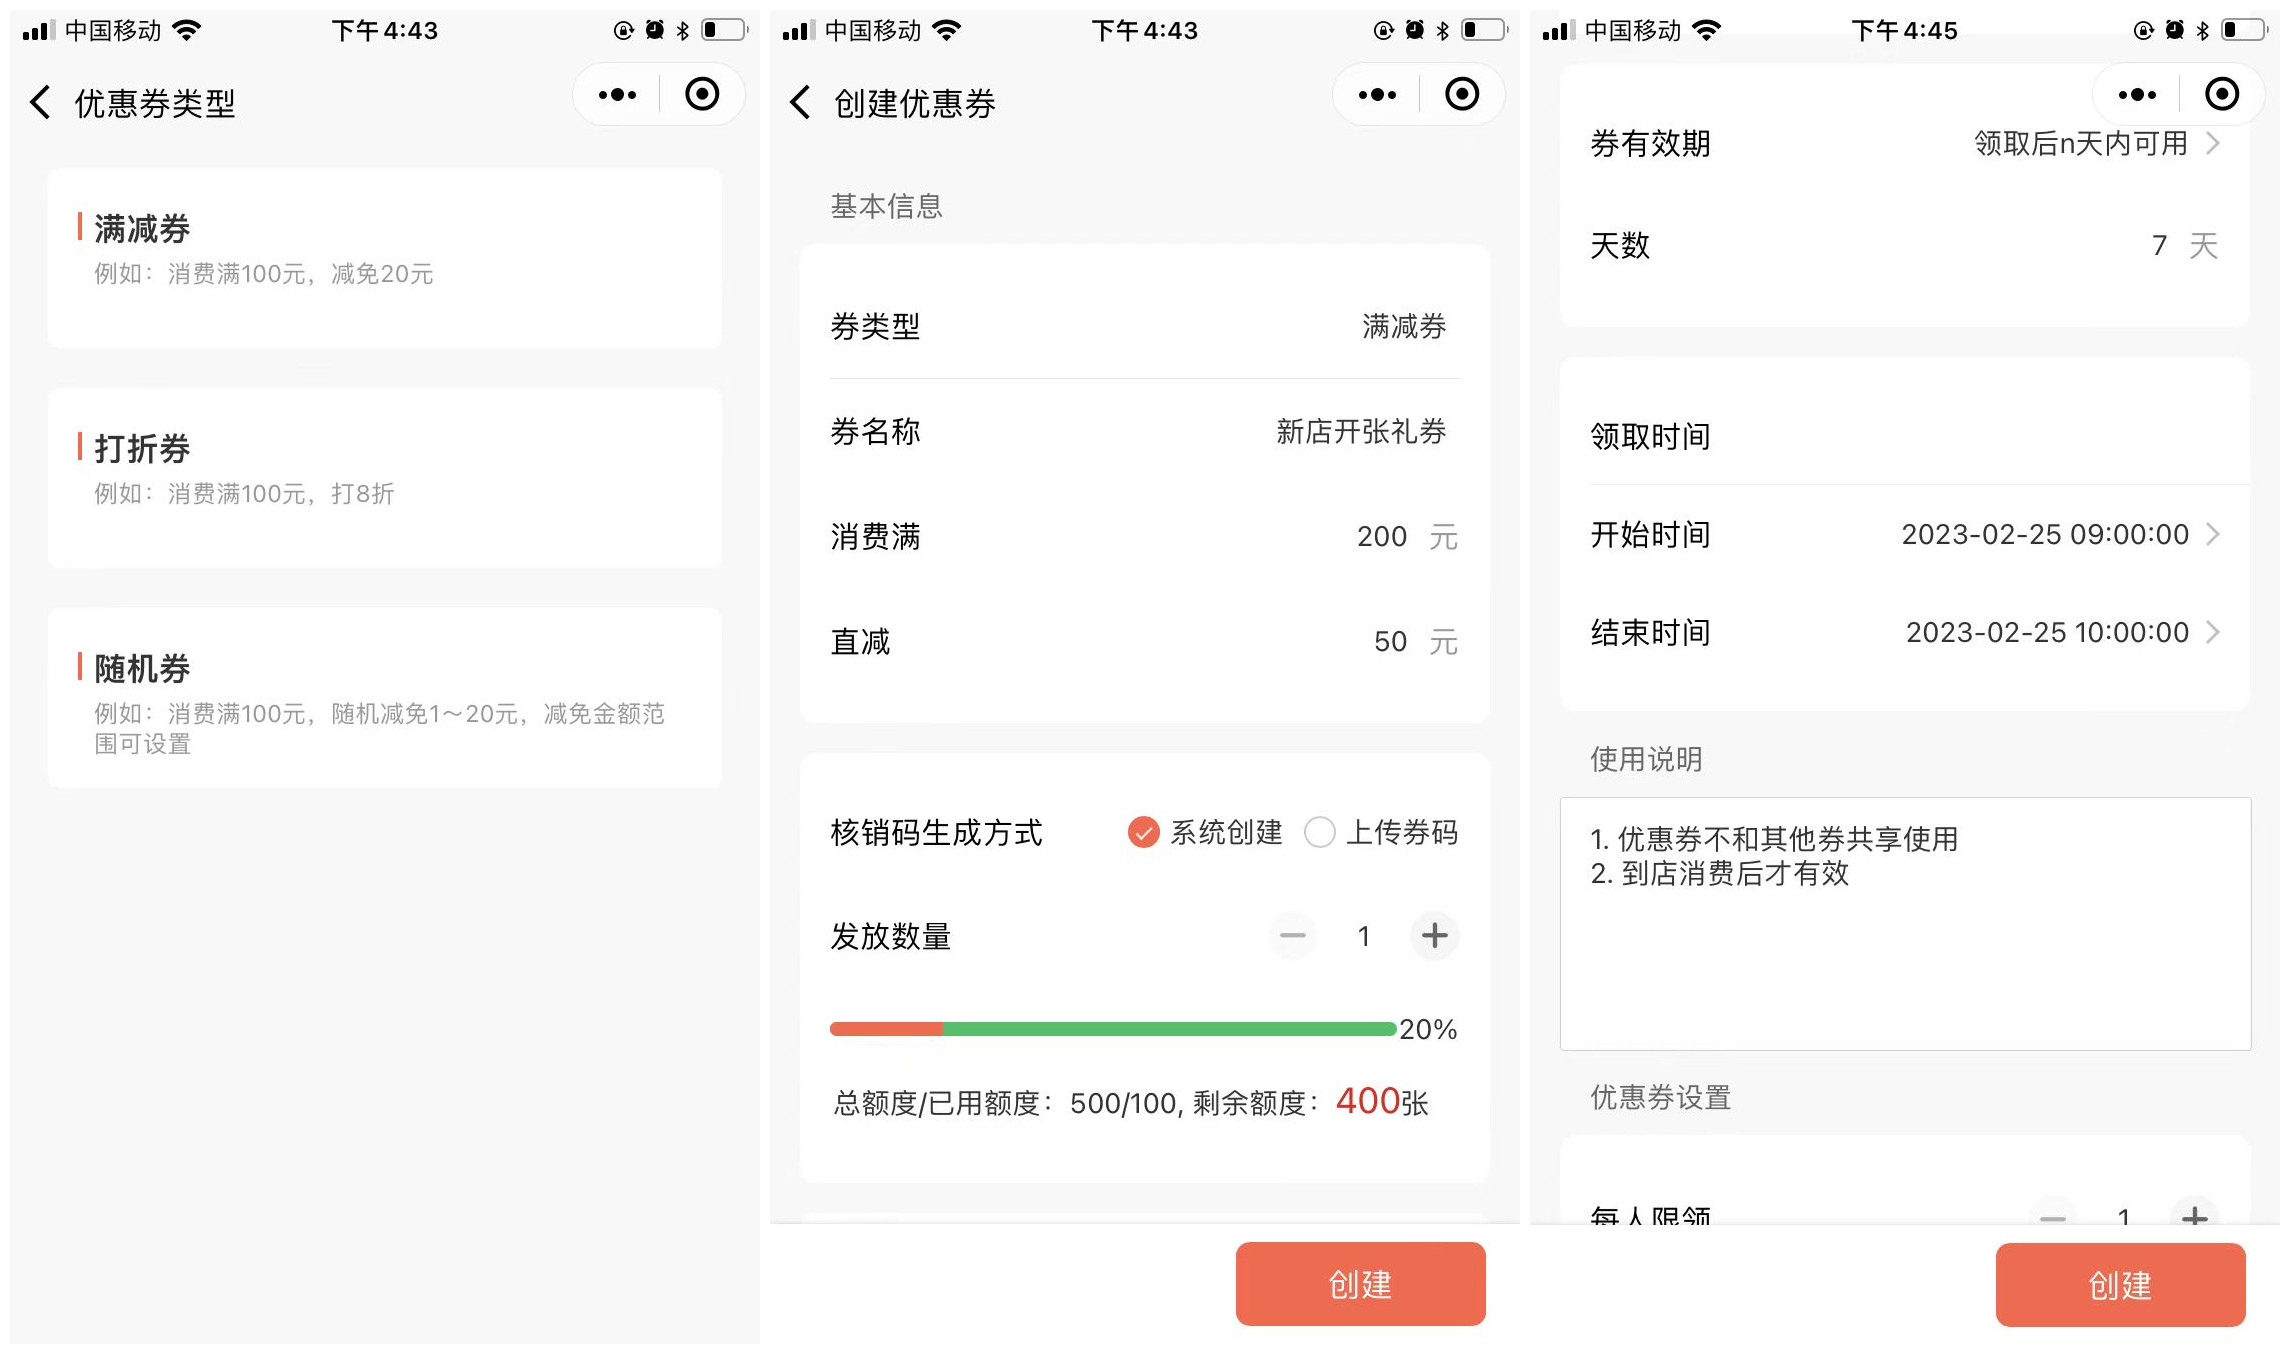Select 系统创建 radio option
This screenshot has height=1354, width=2290.
tap(1143, 832)
